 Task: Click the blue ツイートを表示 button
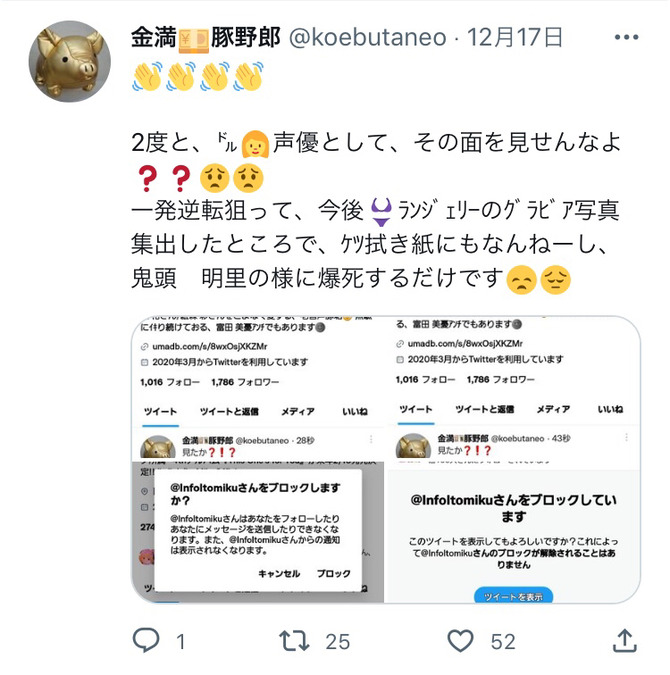click(x=513, y=595)
